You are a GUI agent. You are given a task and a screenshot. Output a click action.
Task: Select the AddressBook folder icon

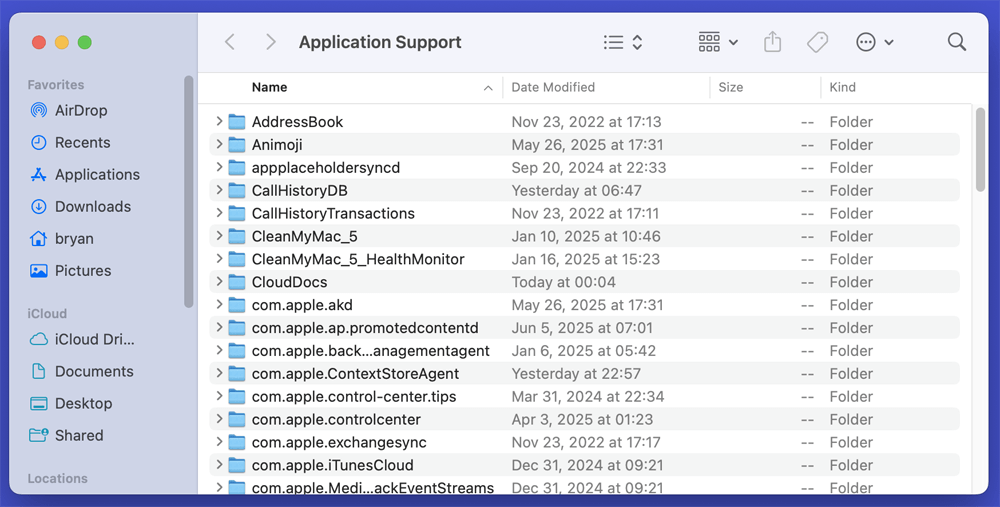click(x=237, y=122)
